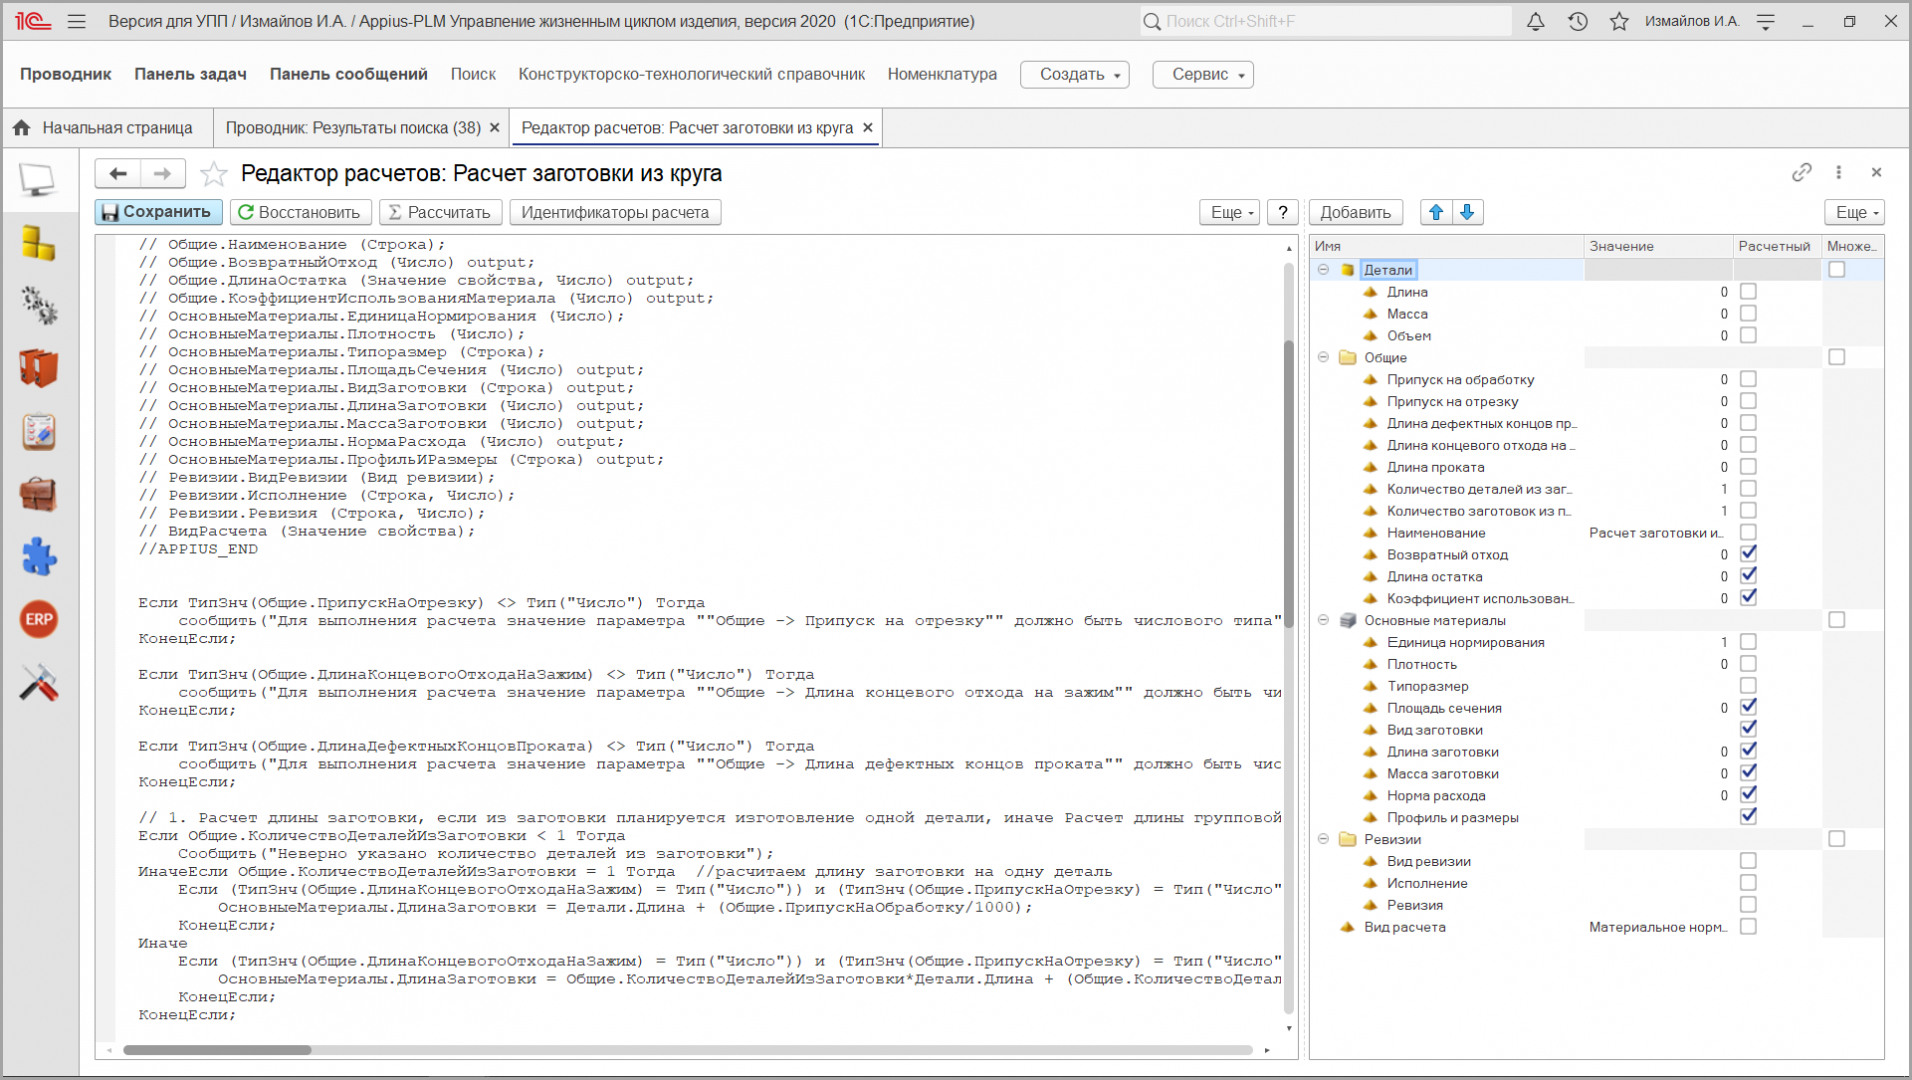Open the Создать dropdown menu
The image size is (1912, 1080).
pyautogui.click(x=1074, y=74)
